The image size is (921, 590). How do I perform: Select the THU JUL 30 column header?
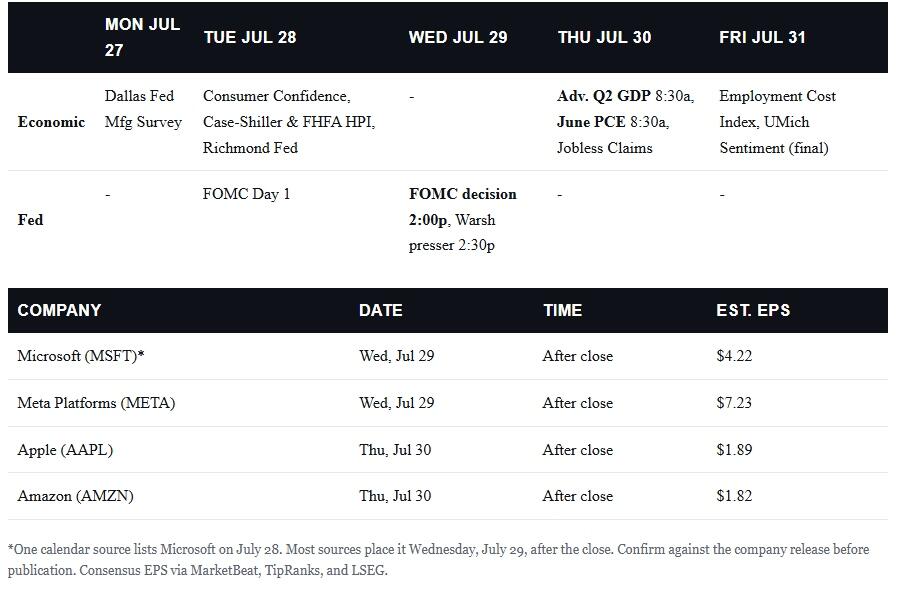point(604,37)
